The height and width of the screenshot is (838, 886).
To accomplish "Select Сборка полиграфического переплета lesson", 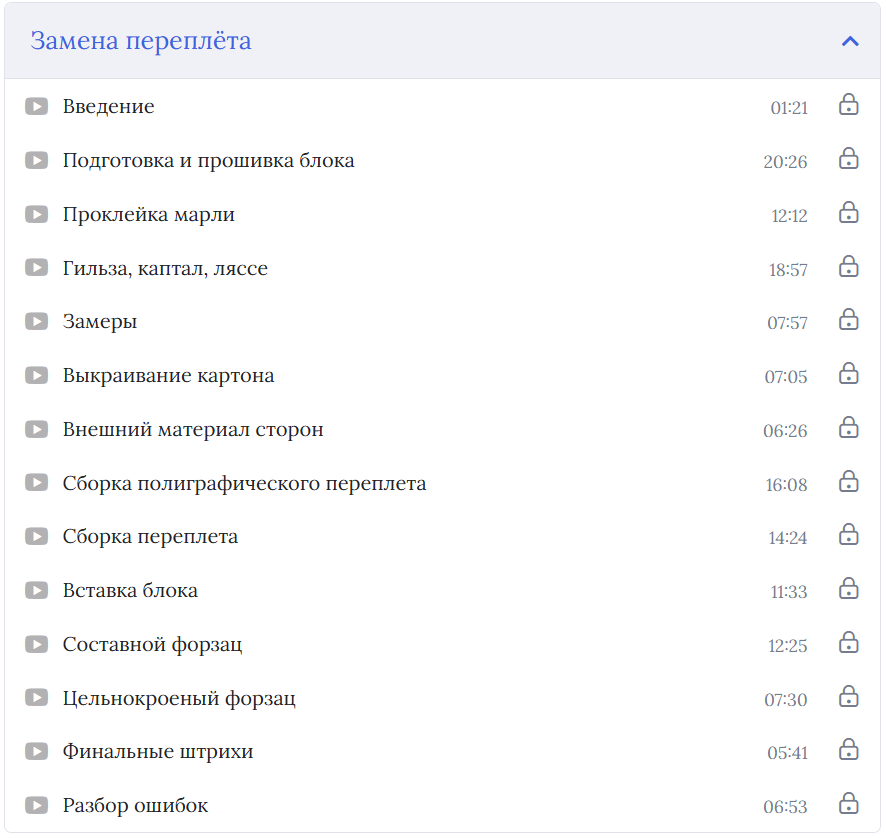I will [244, 483].
